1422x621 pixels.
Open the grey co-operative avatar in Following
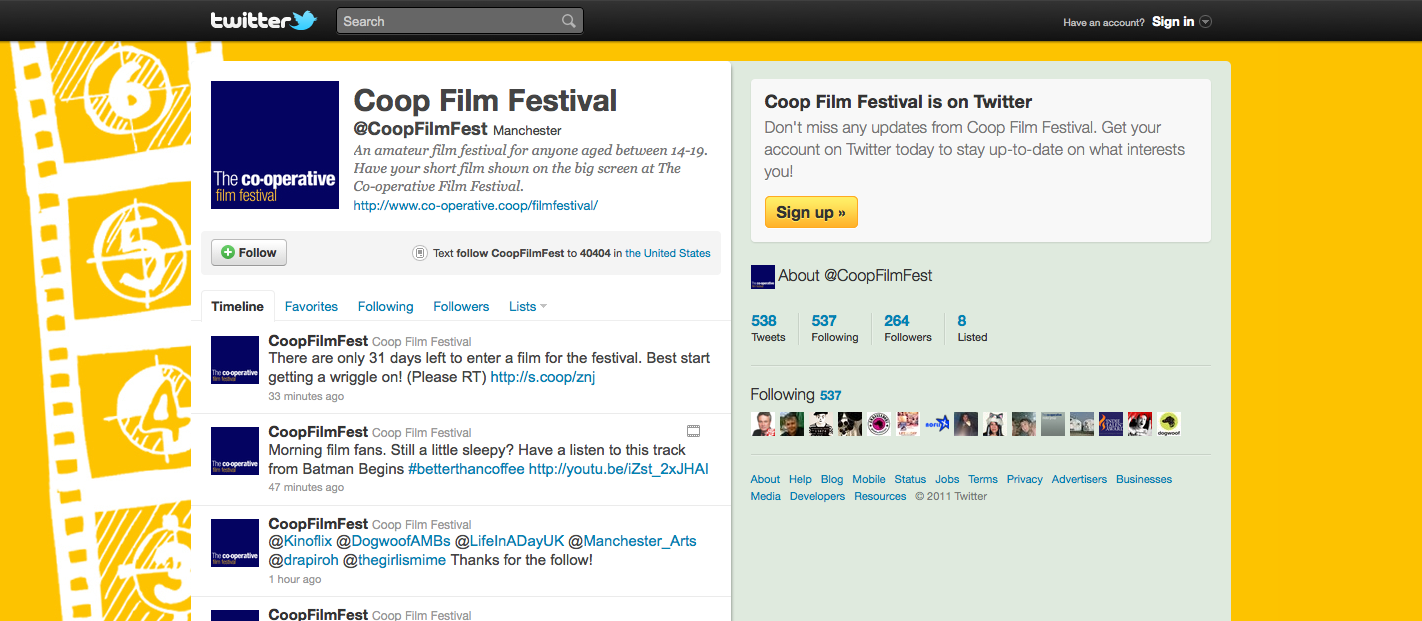click(1053, 424)
